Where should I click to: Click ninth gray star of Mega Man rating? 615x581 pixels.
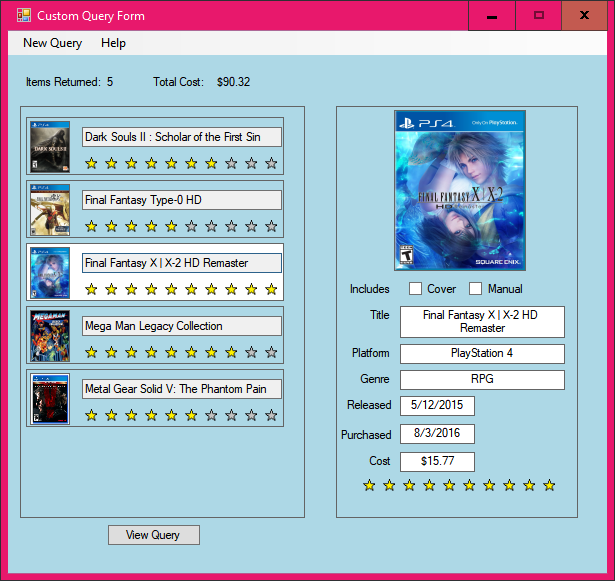[x=251, y=352]
